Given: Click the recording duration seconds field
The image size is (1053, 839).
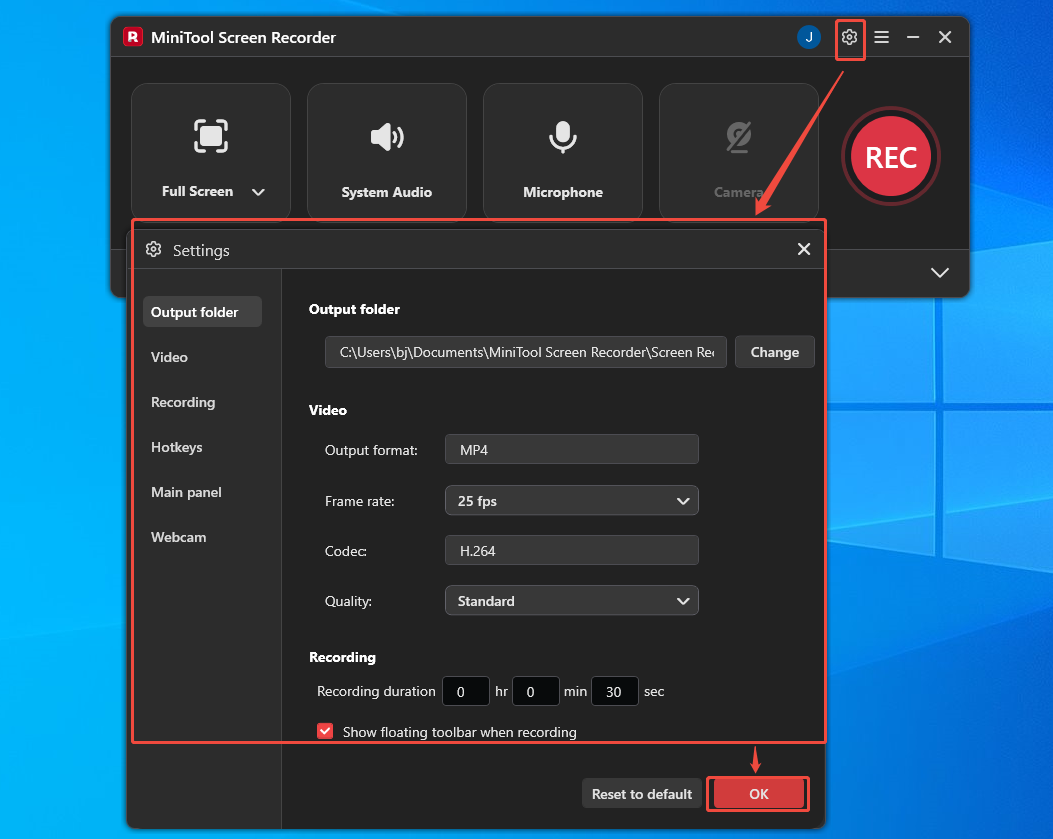Looking at the screenshot, I should [614, 691].
